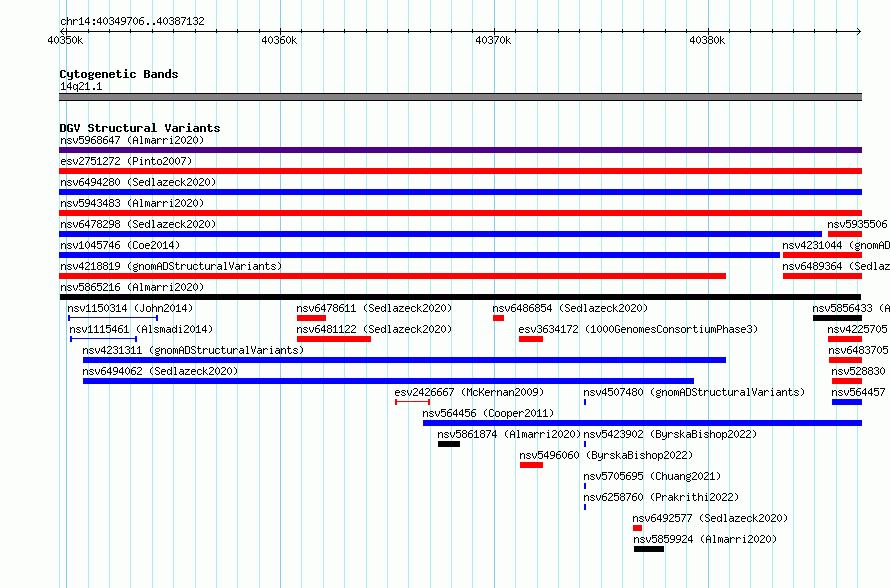Open the nsv6492577 (Sedlazeck2020) label
The width and height of the screenshot is (890, 588).
click(x=710, y=518)
